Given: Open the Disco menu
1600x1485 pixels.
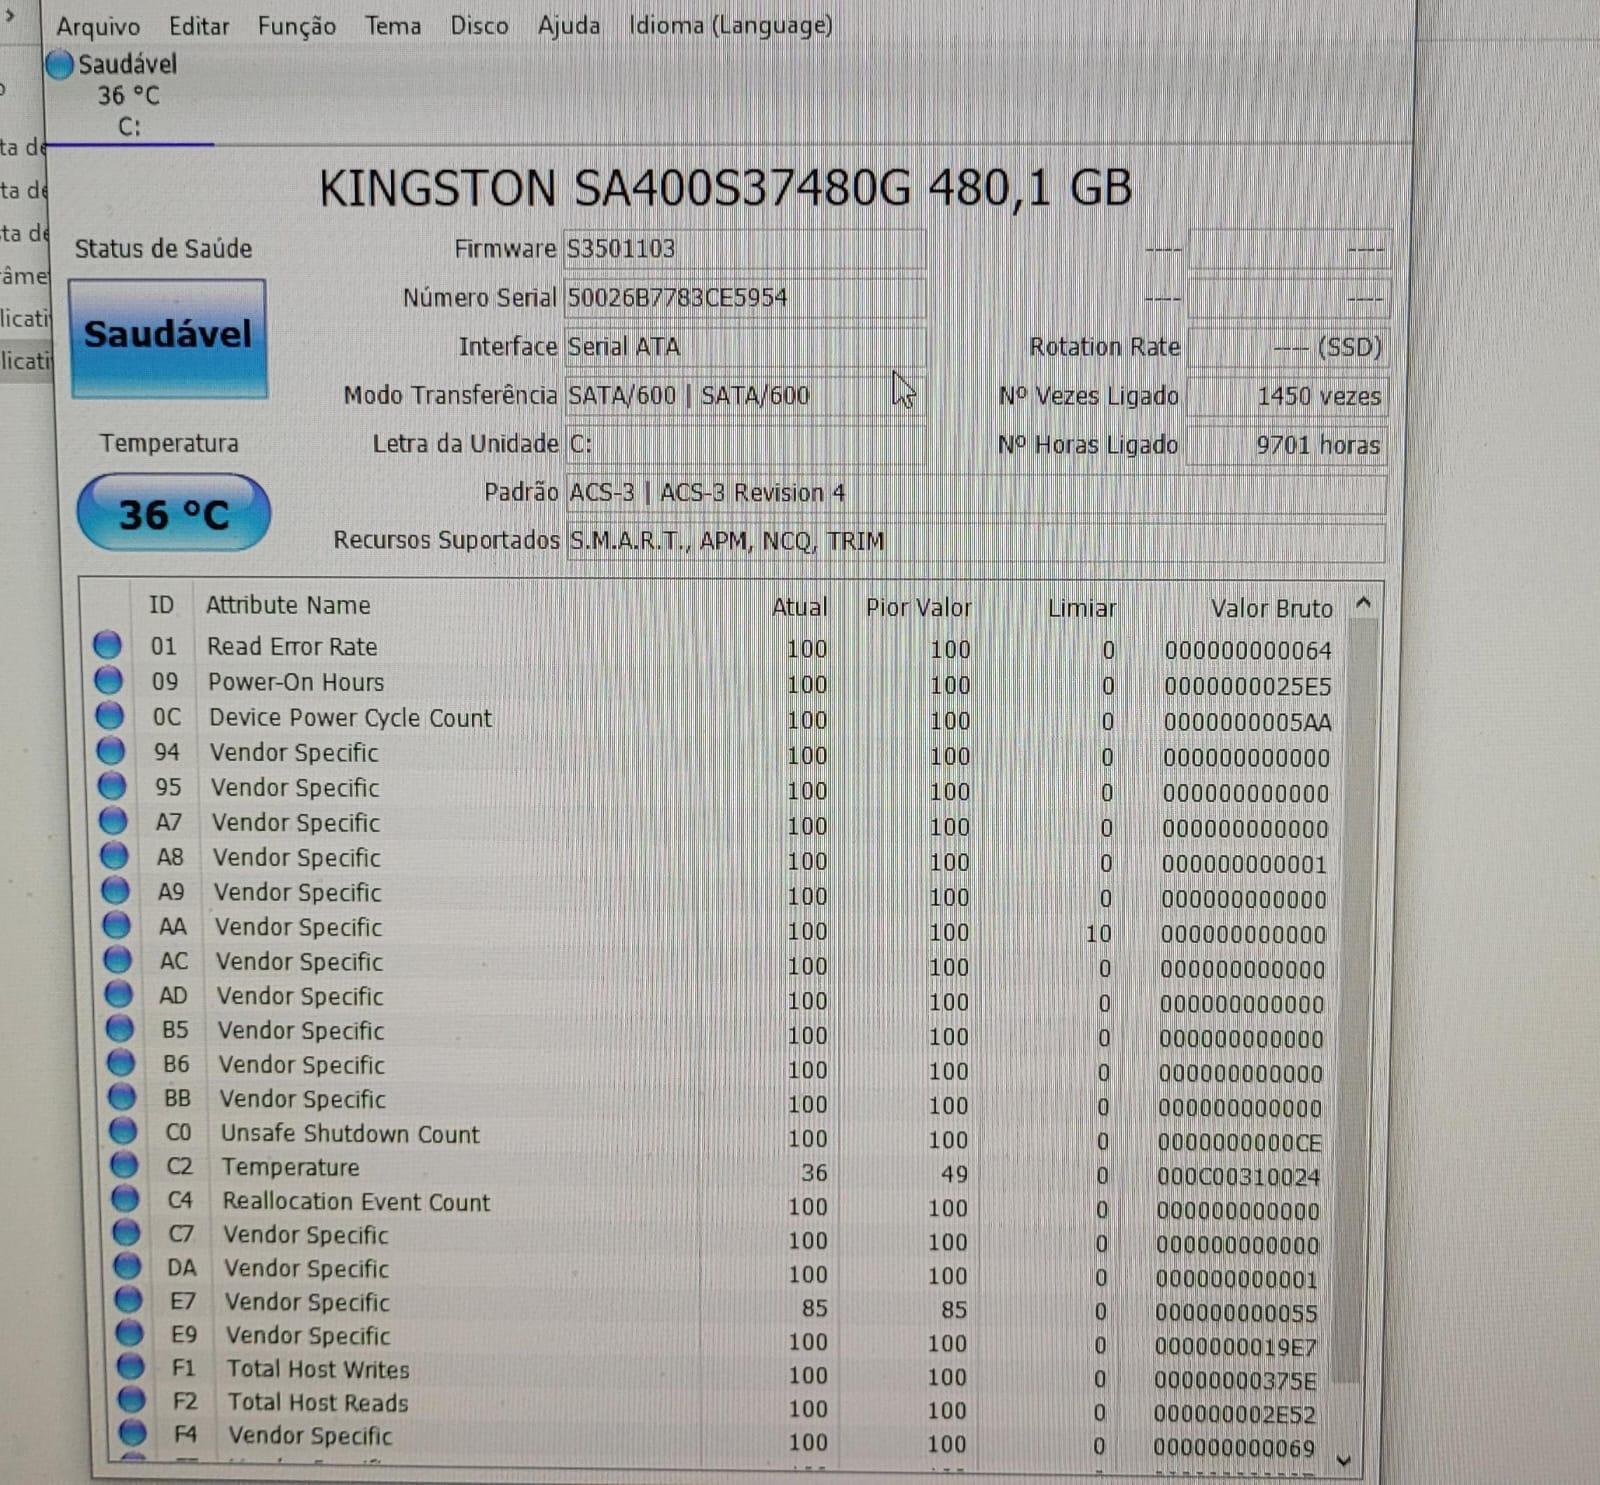Looking at the screenshot, I should point(479,26).
